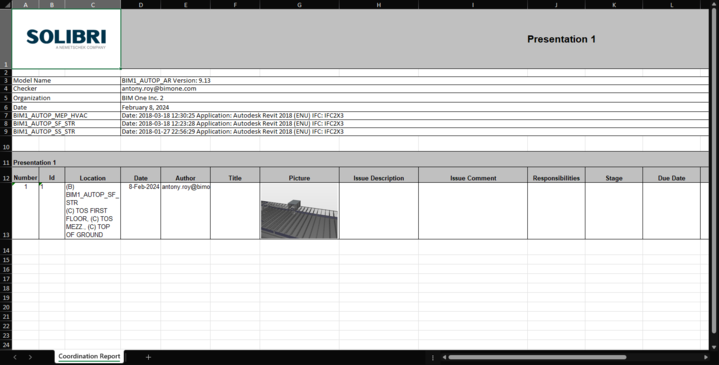Viewport: 719px width, 365px height.
Task: Select the Due Date header cell
Action: coord(671,178)
